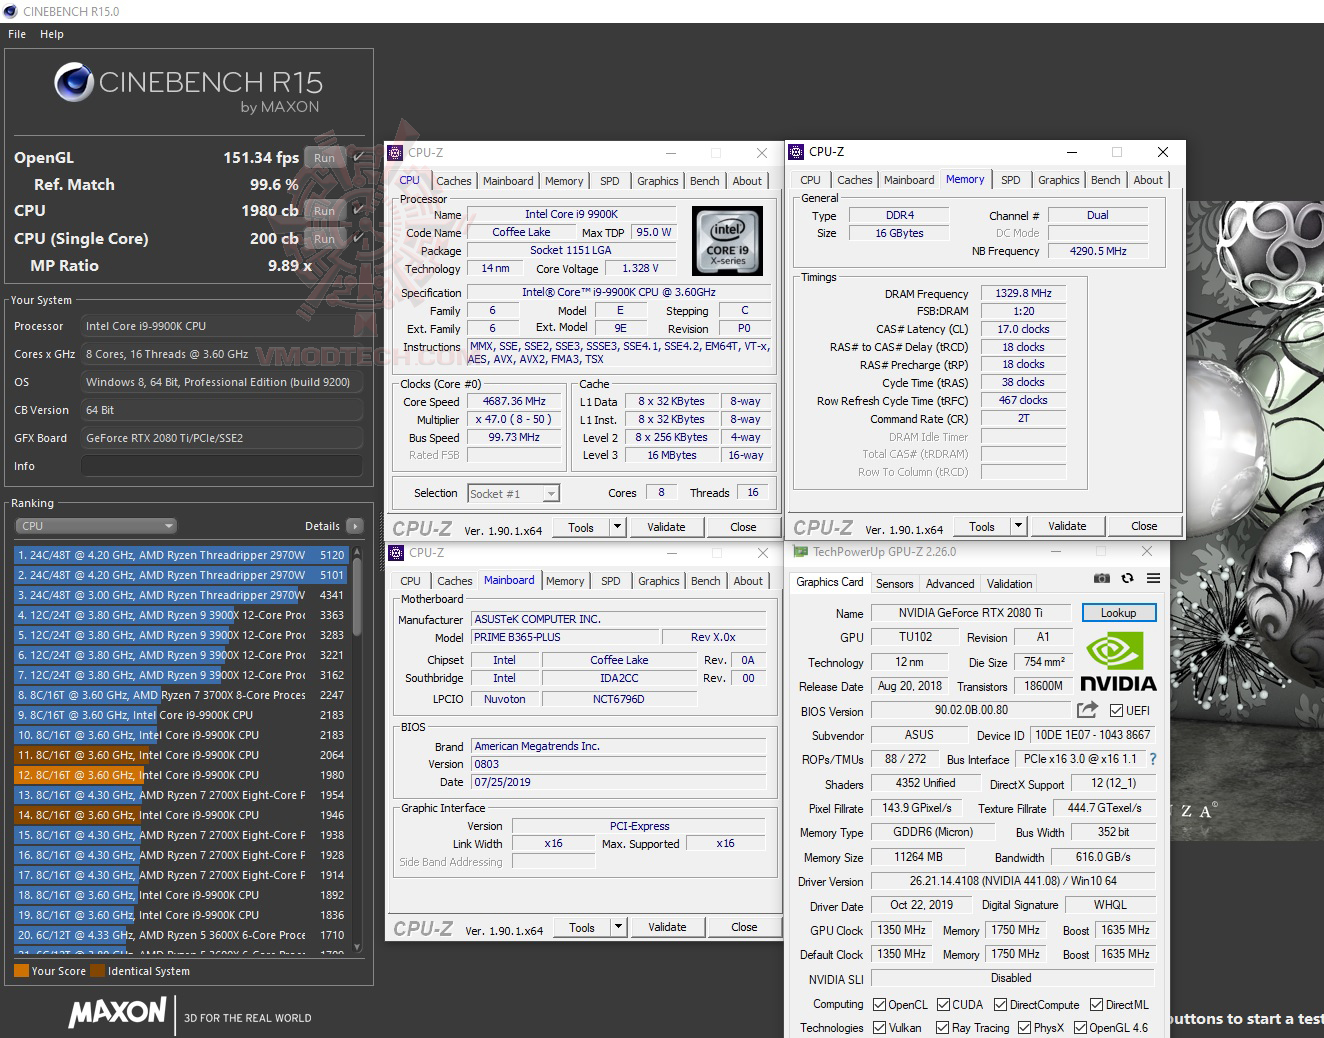Toggle the DirectCompute checkbox
Screen dimensions: 1324x1038
coord(1000,1005)
